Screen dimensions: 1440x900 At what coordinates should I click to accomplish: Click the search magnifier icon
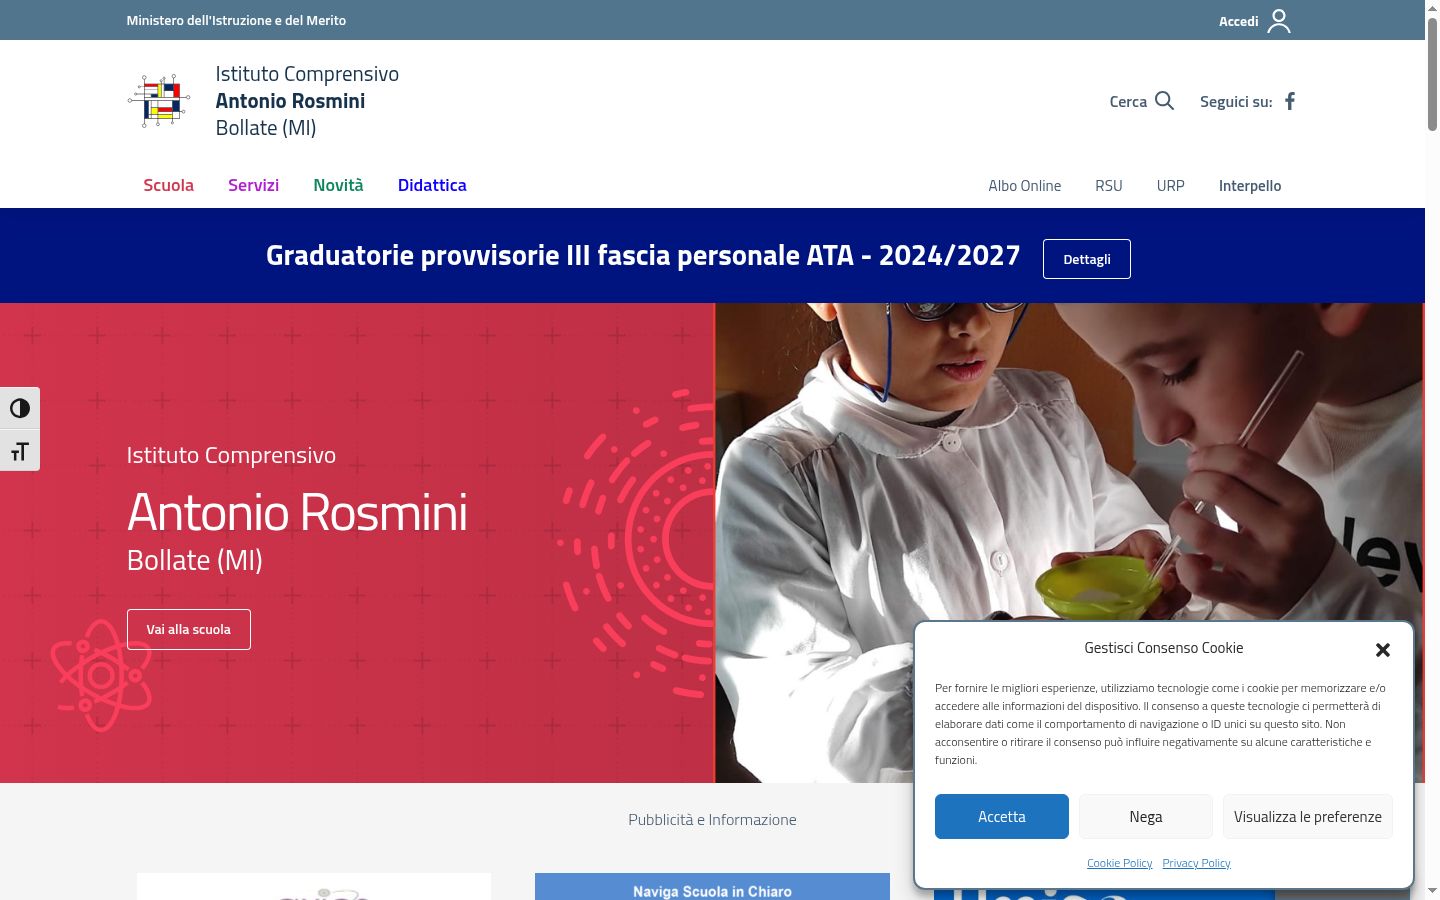coord(1164,101)
